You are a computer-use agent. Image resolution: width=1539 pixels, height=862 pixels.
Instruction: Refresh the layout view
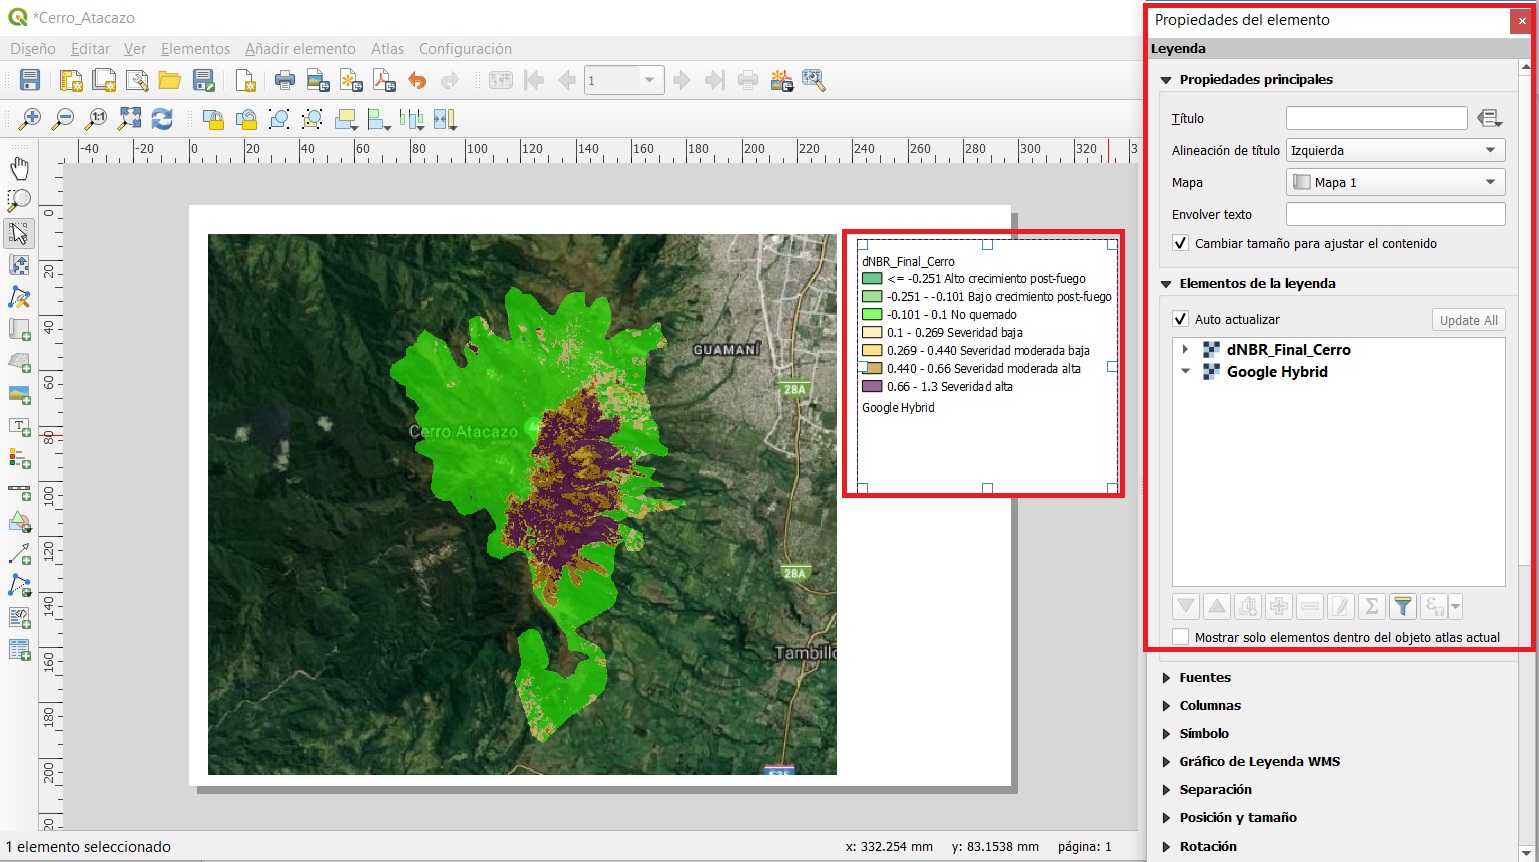click(x=162, y=119)
